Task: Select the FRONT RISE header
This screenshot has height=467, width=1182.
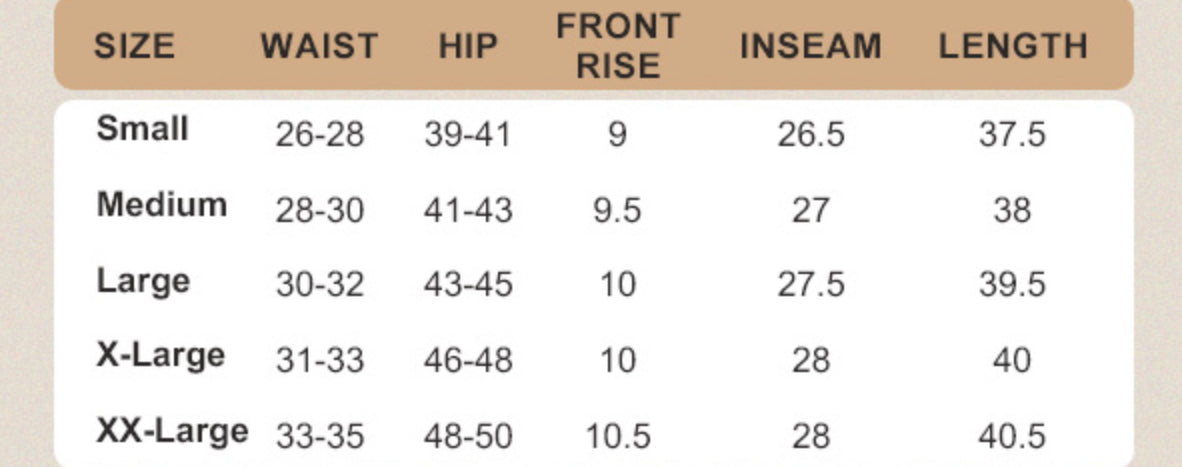Action: (x=618, y=47)
